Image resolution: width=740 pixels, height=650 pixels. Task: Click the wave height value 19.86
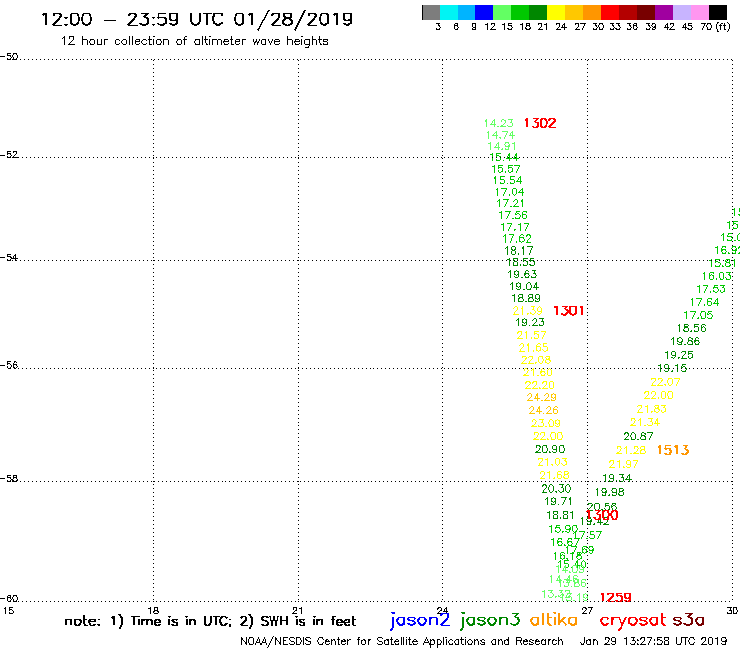click(x=685, y=341)
